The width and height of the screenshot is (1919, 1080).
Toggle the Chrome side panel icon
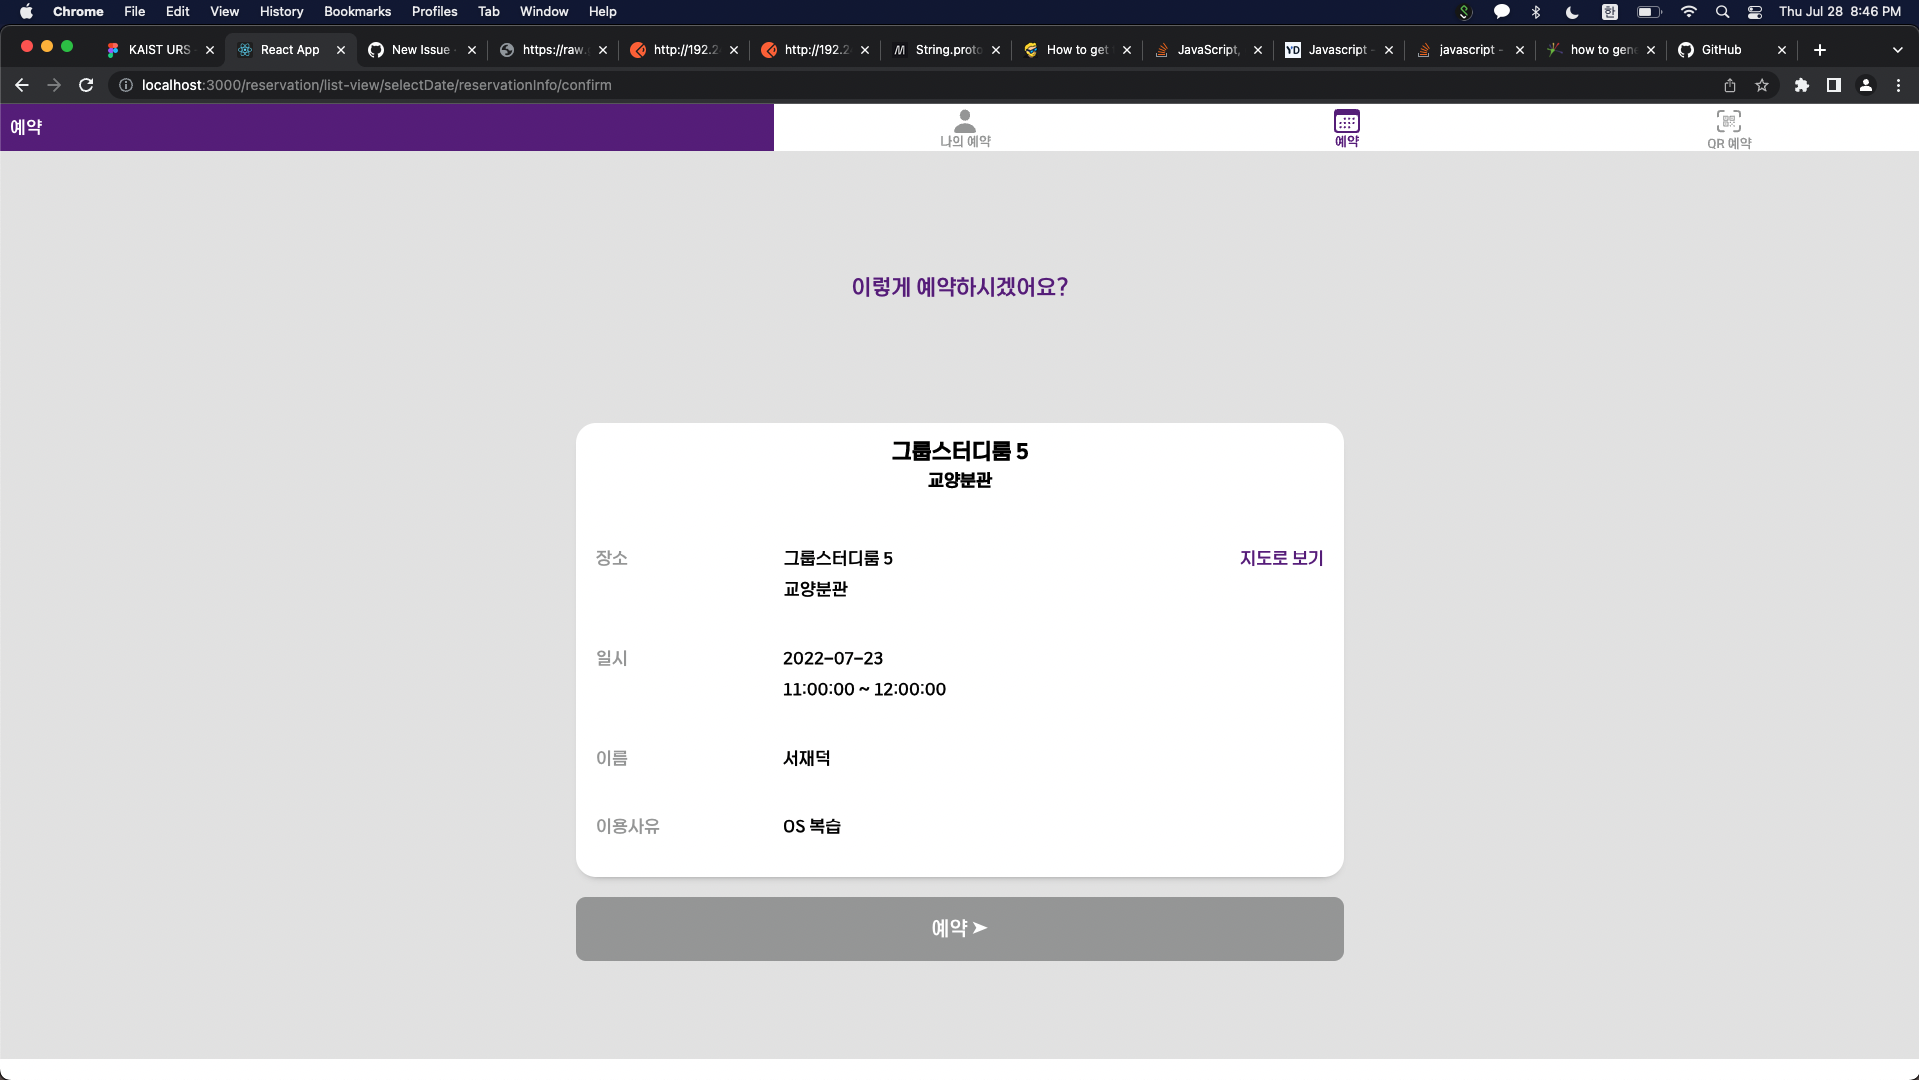pos(1834,85)
